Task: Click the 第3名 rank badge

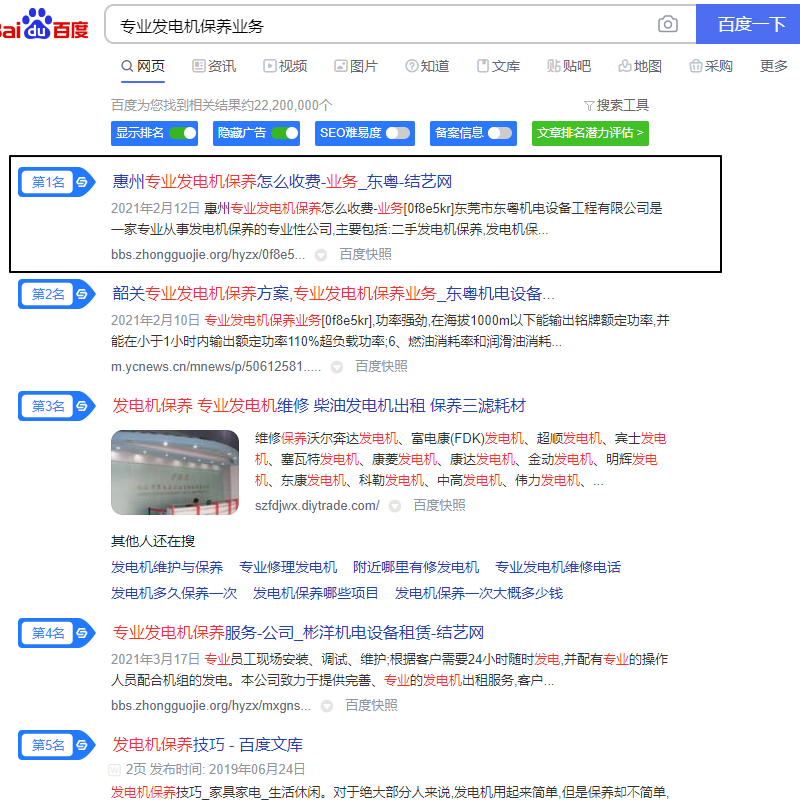Action: click(57, 406)
